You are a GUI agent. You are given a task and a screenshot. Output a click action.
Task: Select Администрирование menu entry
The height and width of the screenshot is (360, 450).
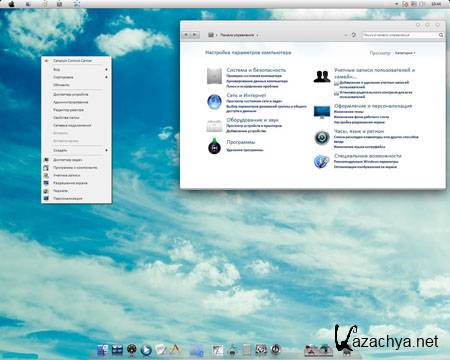click(76, 102)
